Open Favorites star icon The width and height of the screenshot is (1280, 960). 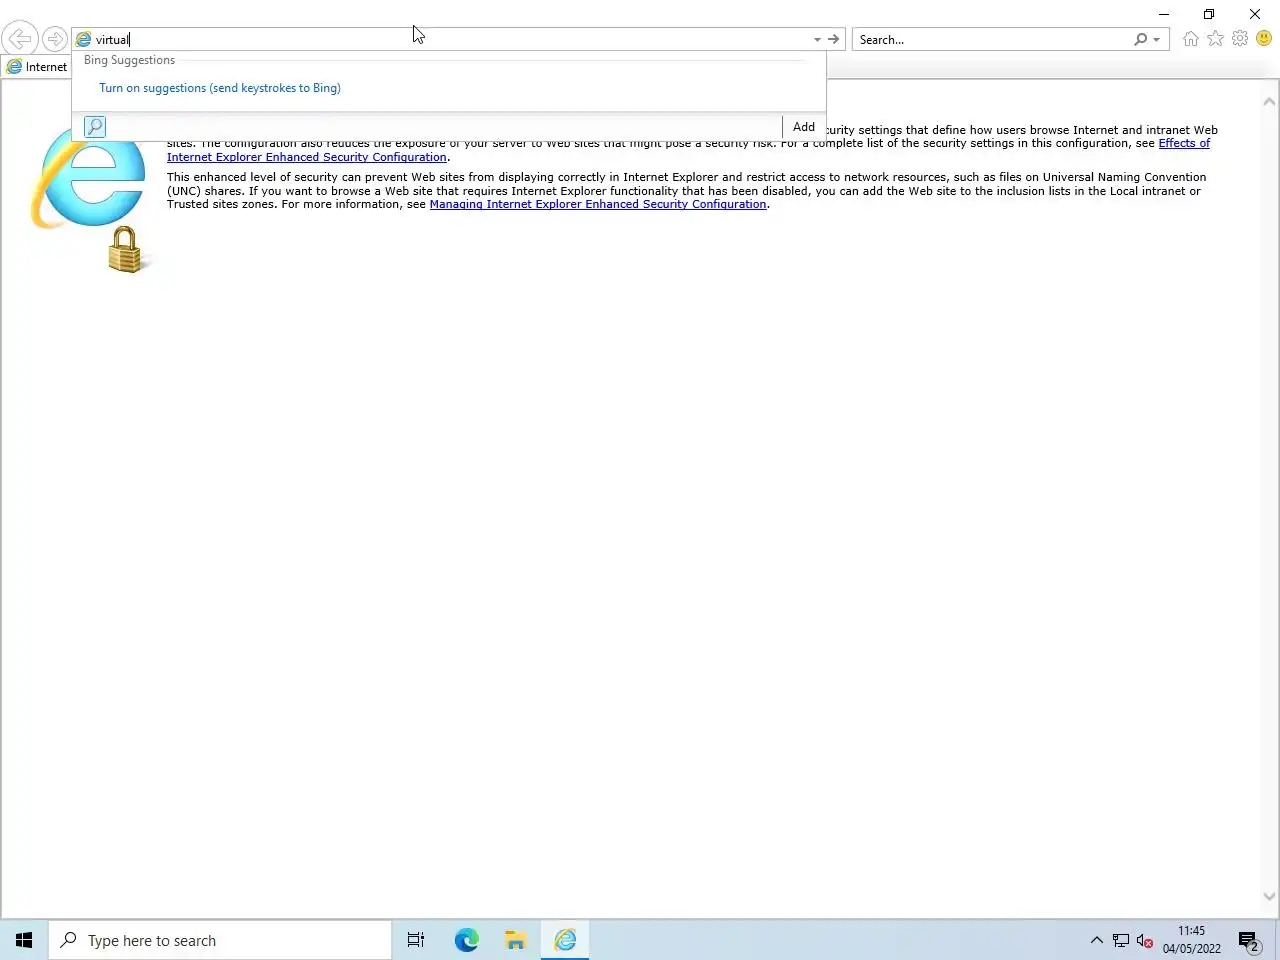coord(1215,39)
